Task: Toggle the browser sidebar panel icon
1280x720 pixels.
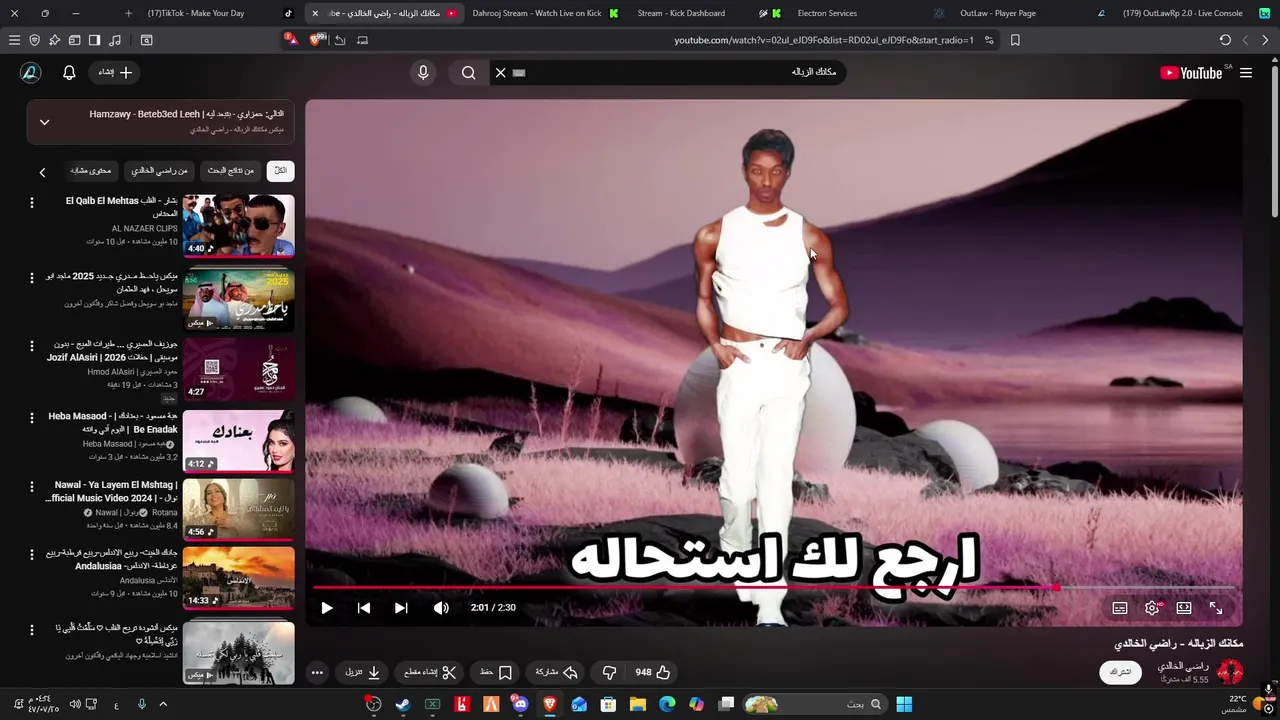Action: 94,40
